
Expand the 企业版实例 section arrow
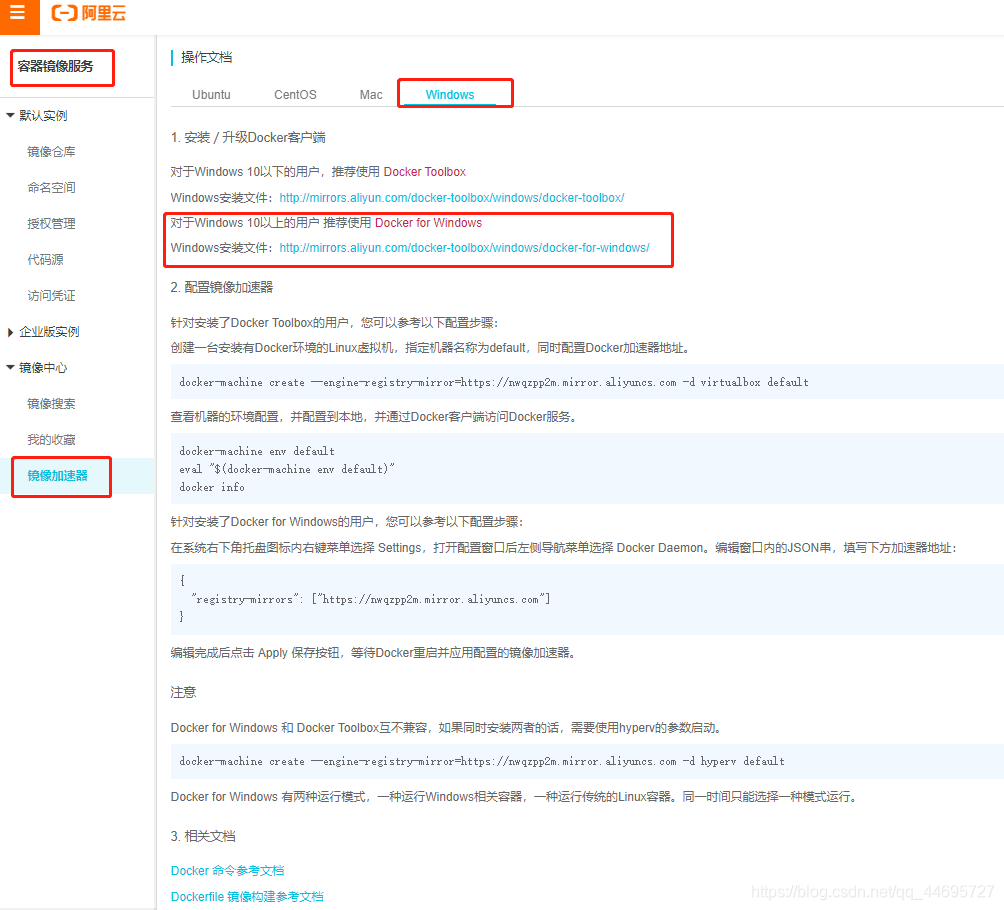10,332
